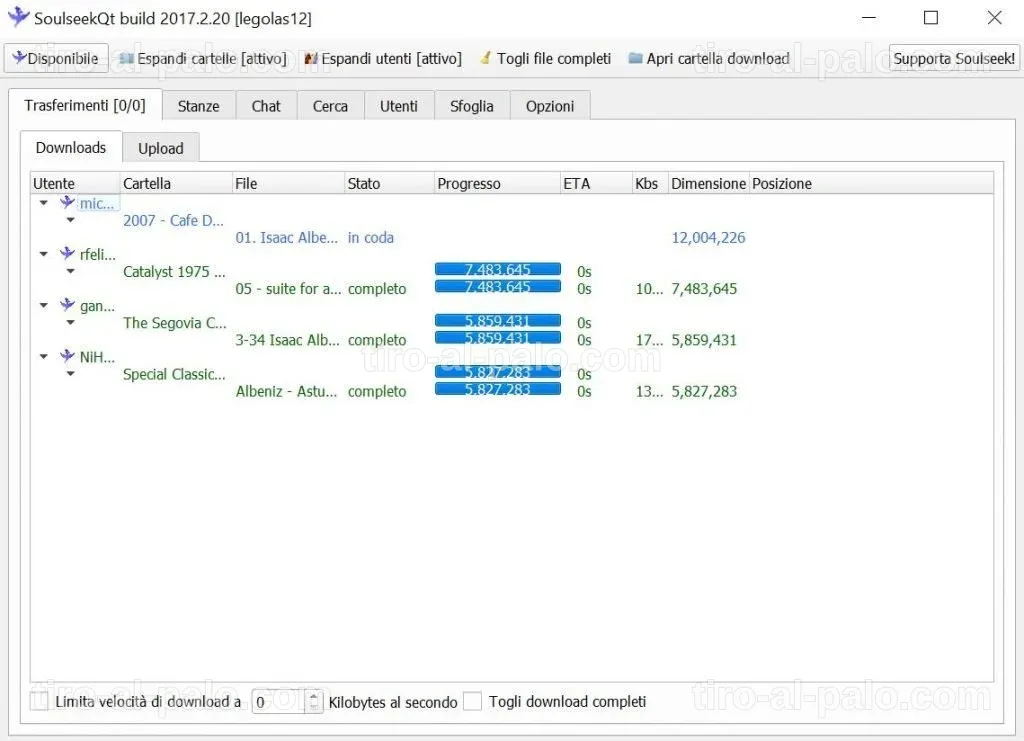Click Togli file completi button
This screenshot has height=741, width=1024.
click(546, 59)
